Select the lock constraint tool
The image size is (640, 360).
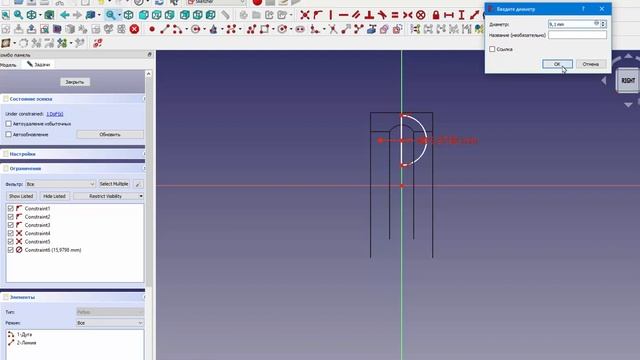point(436,15)
